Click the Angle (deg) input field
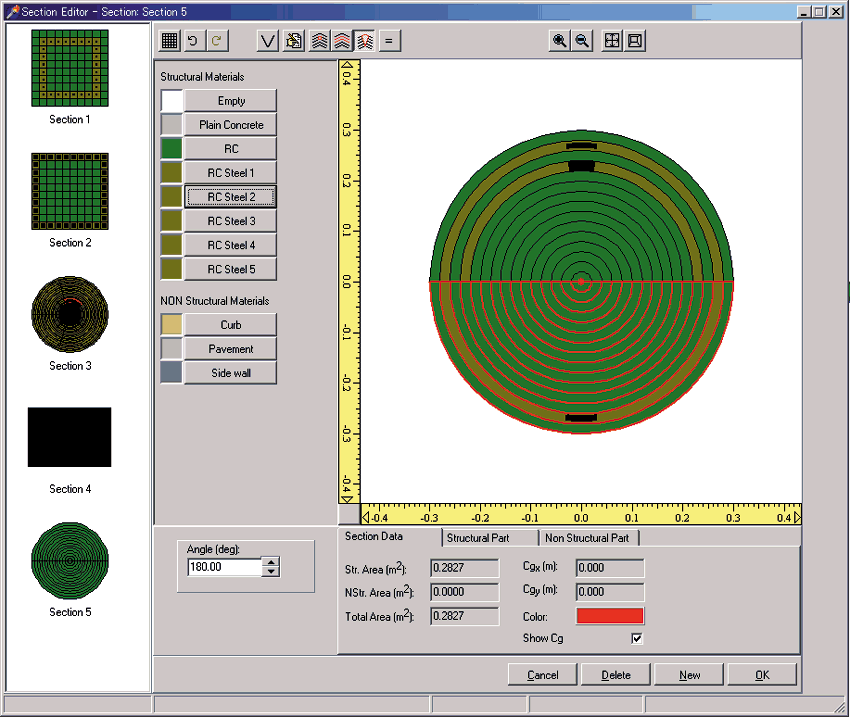 [224, 567]
